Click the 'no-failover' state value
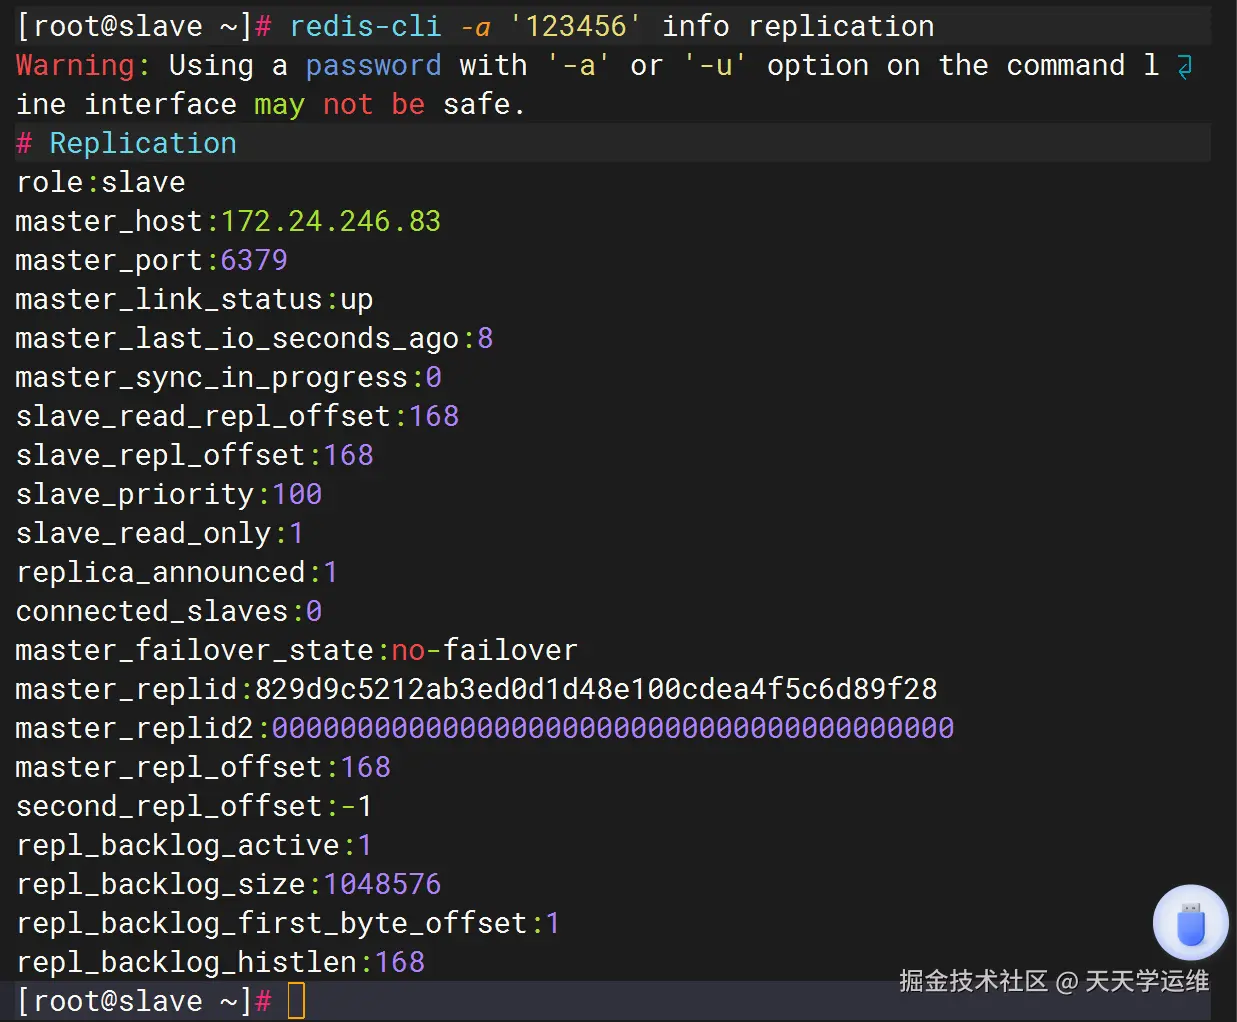Viewport: 1237px width, 1022px height. pos(484,650)
